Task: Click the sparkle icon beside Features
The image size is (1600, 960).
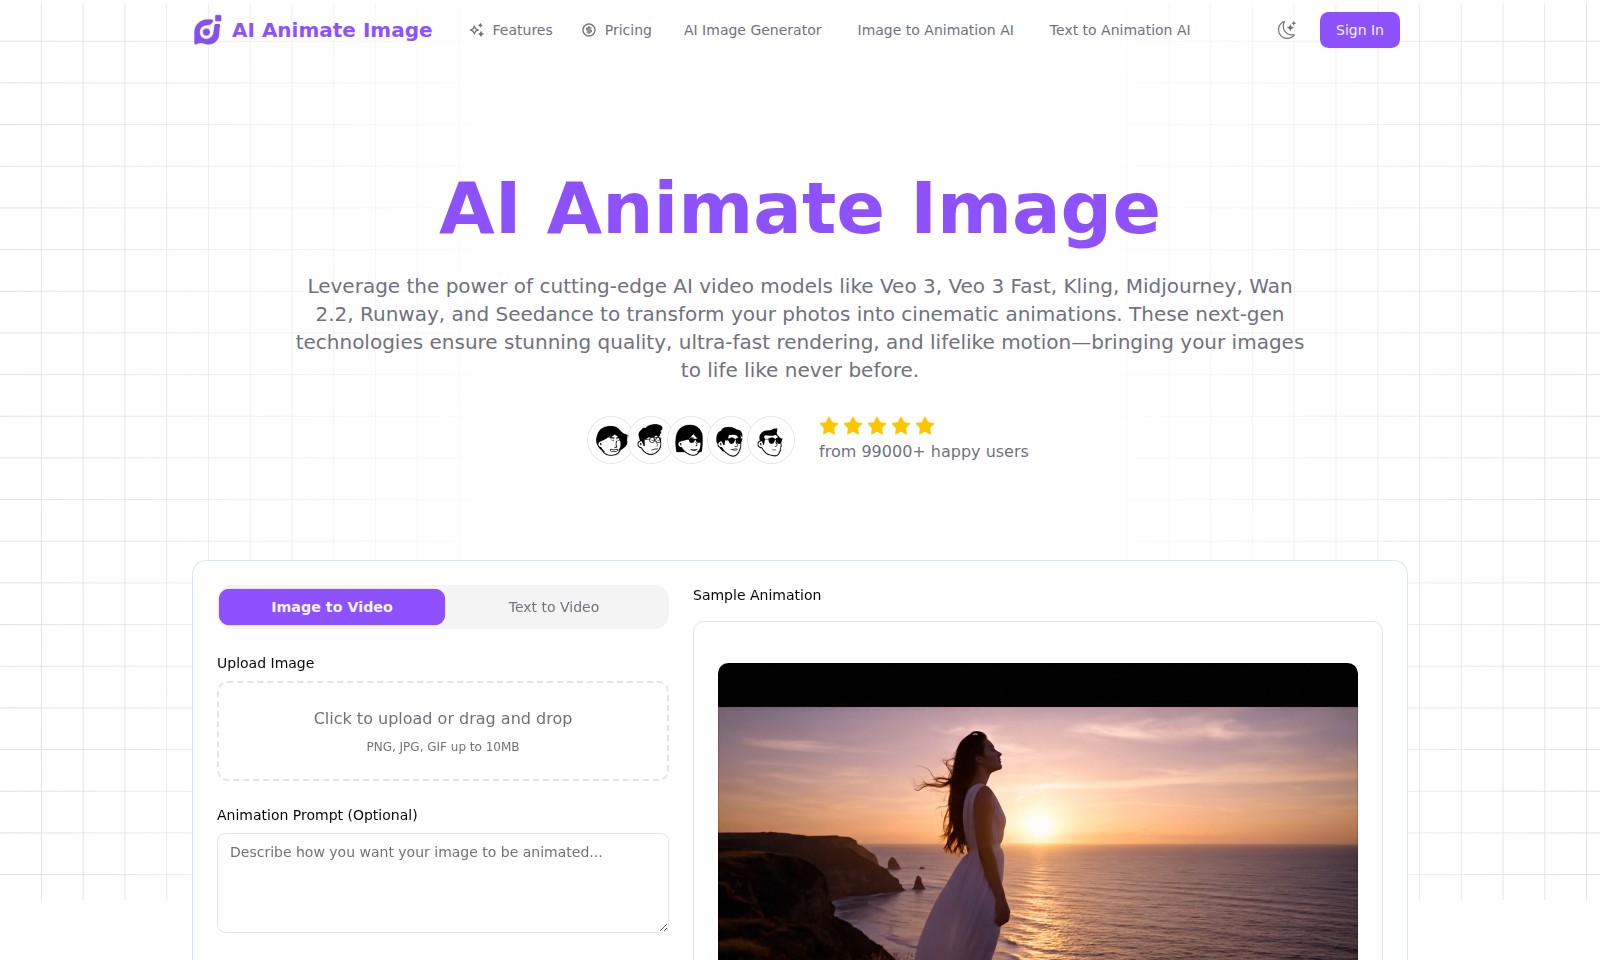Action: point(476,30)
